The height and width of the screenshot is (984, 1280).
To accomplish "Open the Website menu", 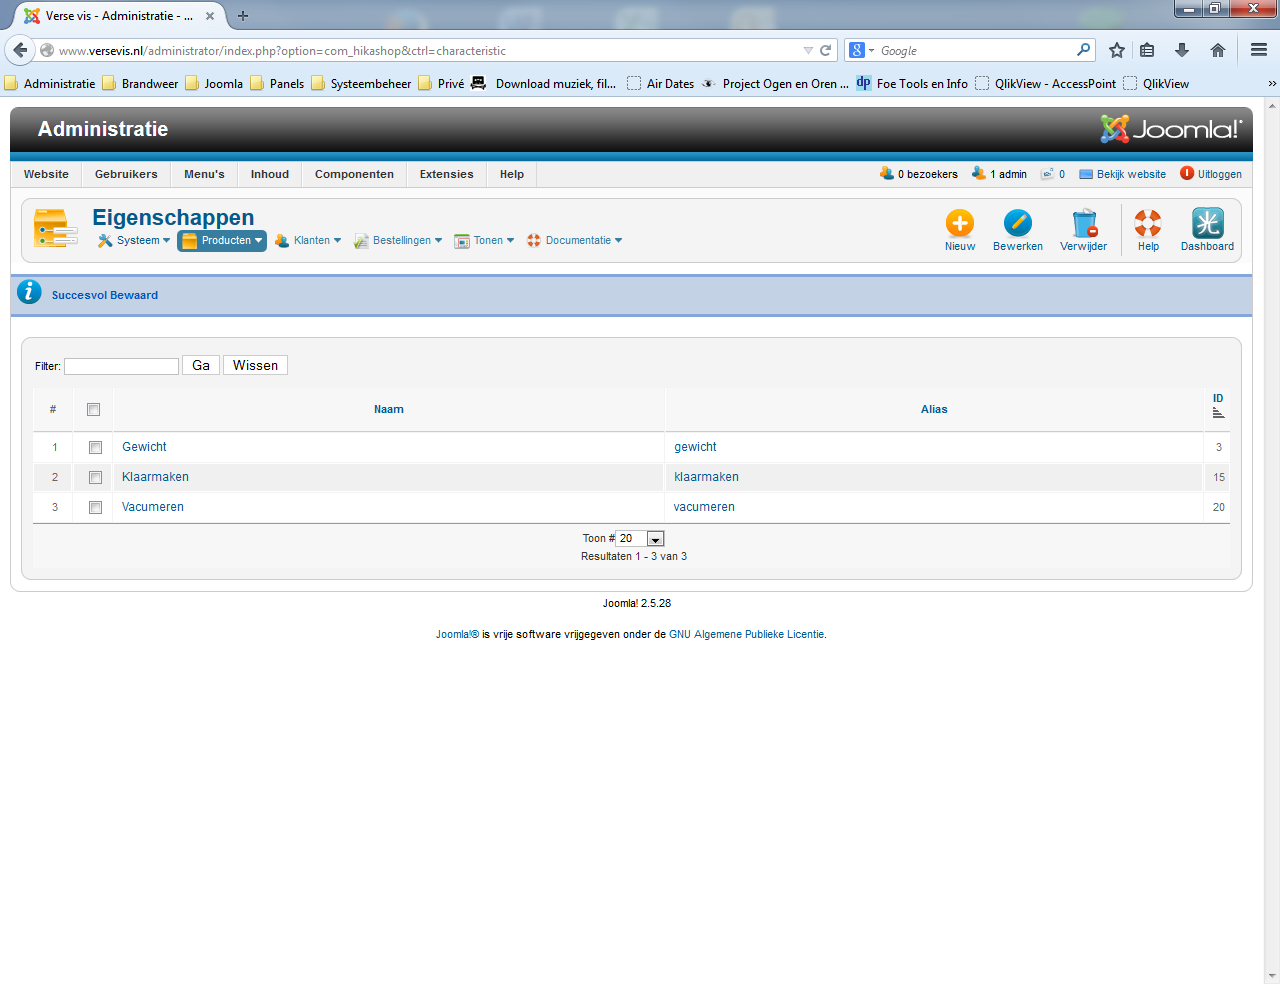I will (x=46, y=174).
